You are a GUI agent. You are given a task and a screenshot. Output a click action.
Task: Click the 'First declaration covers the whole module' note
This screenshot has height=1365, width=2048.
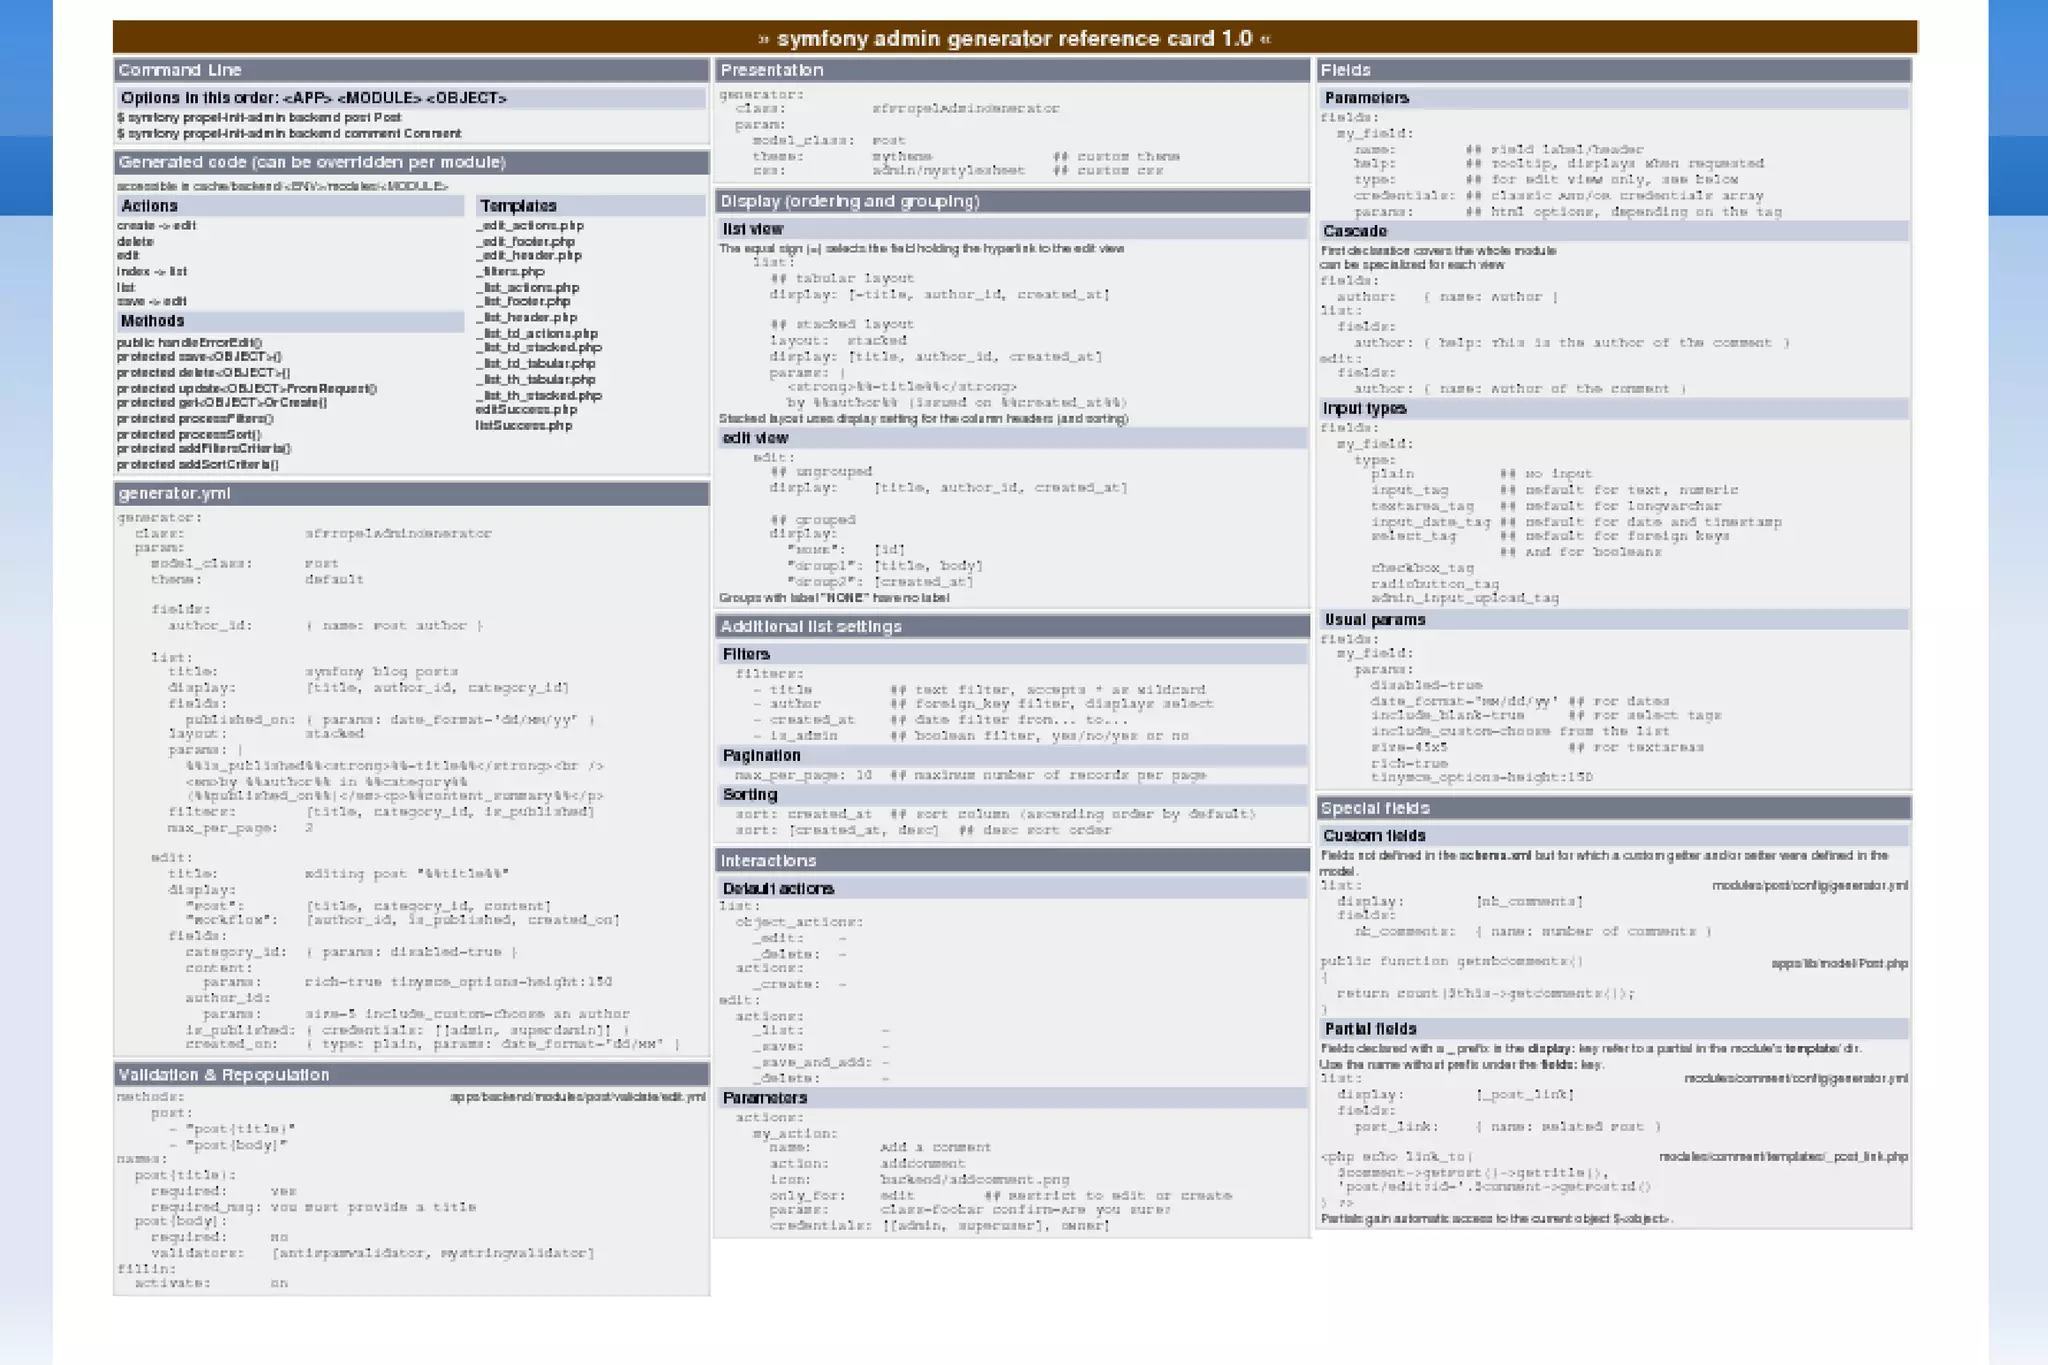[x=1438, y=250]
